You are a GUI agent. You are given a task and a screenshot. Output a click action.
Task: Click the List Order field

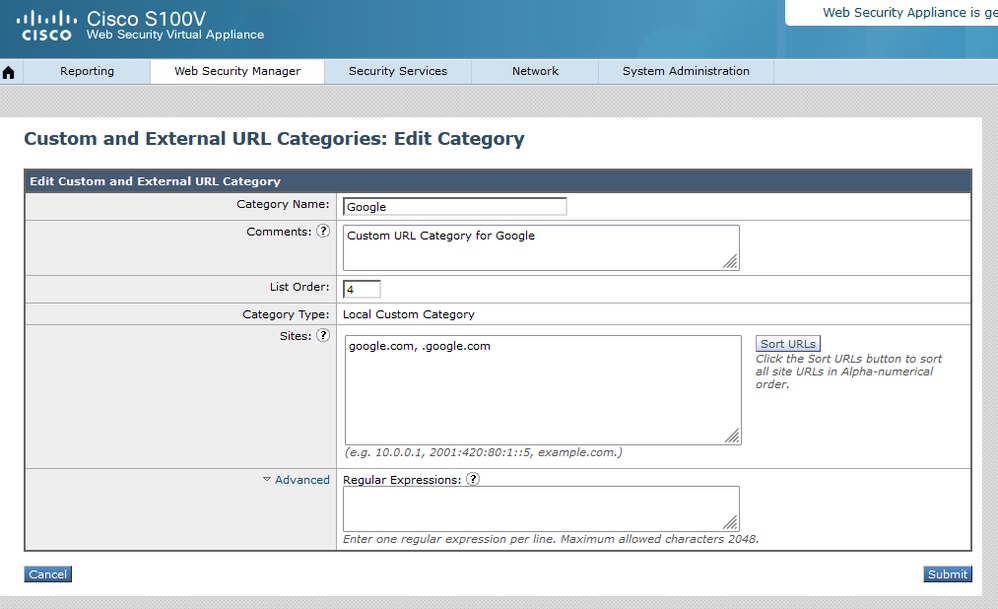point(362,289)
